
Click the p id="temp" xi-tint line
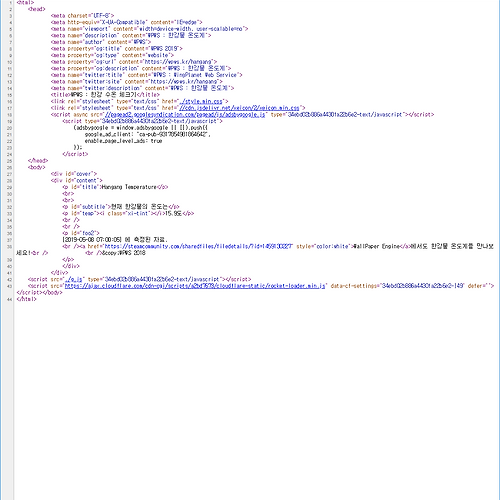pos(128,213)
